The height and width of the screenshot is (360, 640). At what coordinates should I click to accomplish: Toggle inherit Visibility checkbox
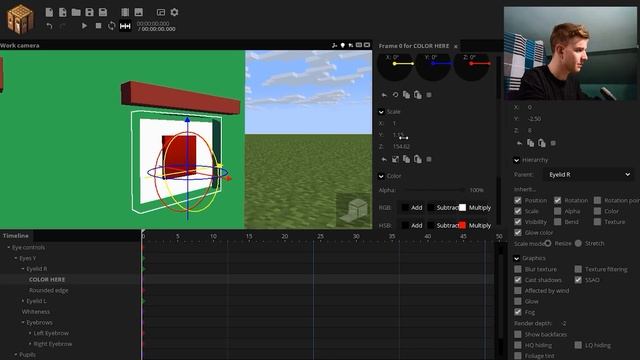tap(518, 222)
